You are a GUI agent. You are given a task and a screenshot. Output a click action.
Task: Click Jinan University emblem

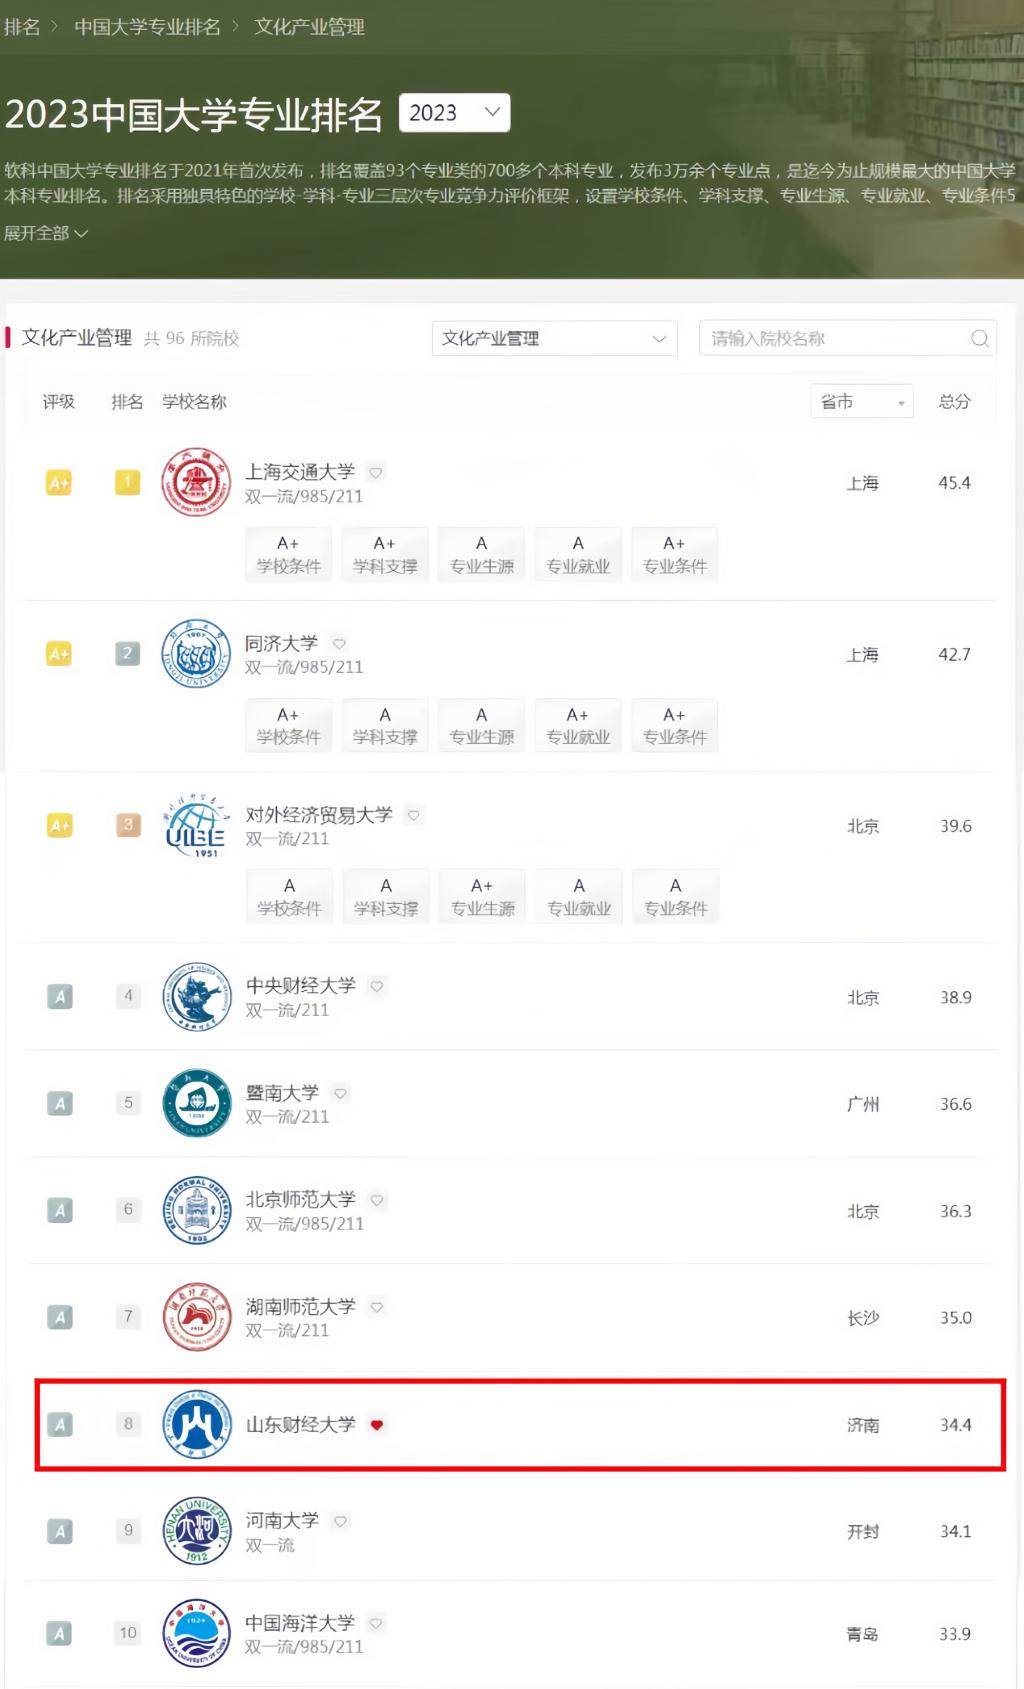196,1103
